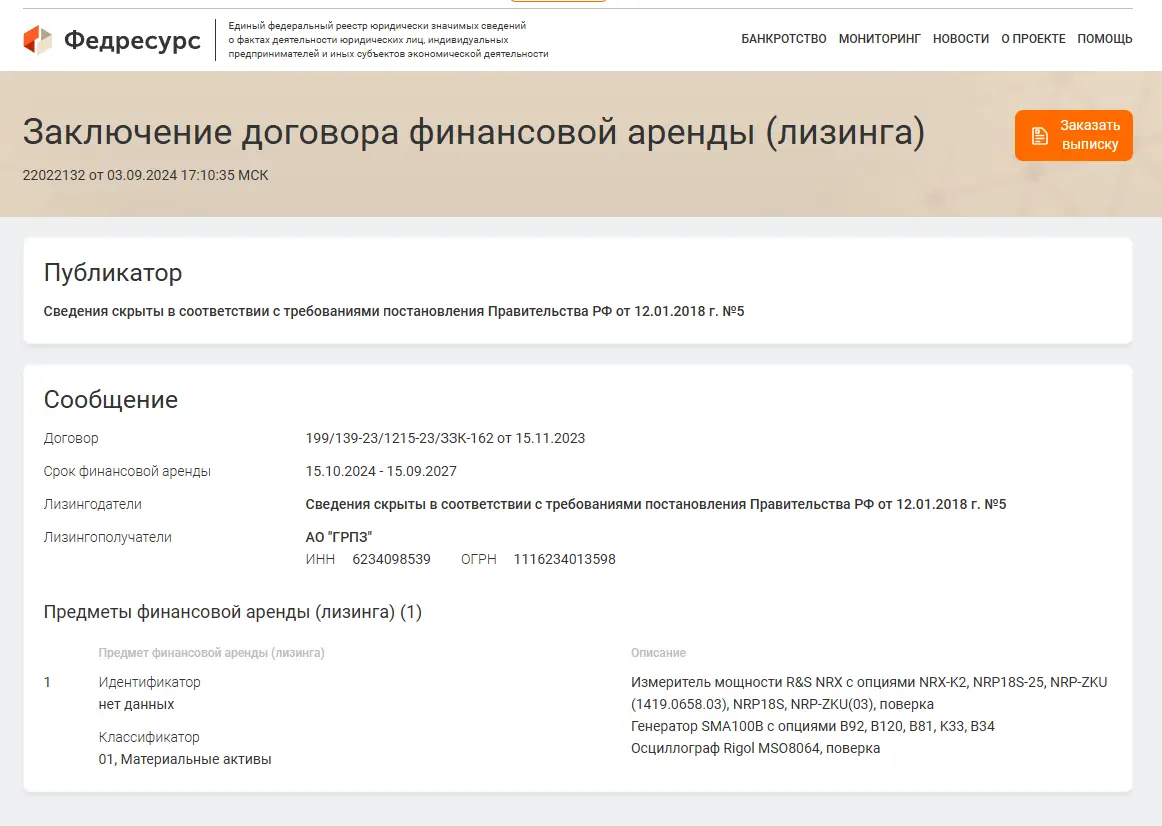Image resolution: width=1162 pixels, height=826 pixels.
Task: Click the Срок финансовой аренды label
Action: (127, 471)
